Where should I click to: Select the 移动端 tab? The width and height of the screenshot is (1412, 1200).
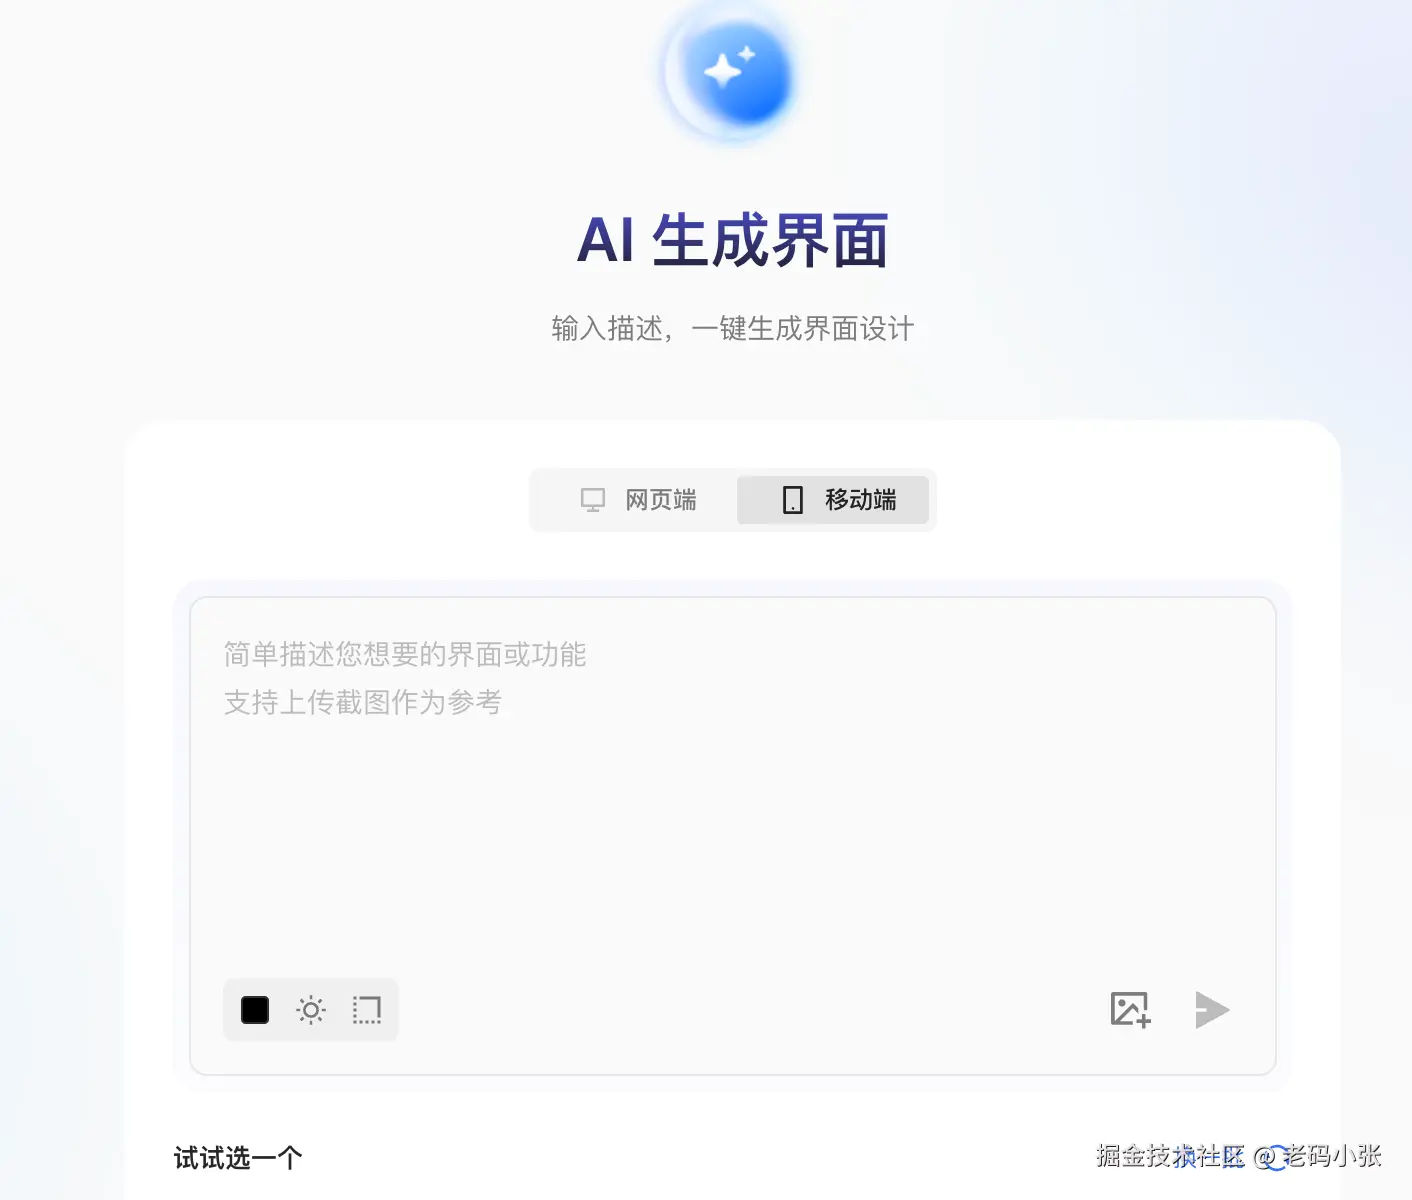(833, 500)
